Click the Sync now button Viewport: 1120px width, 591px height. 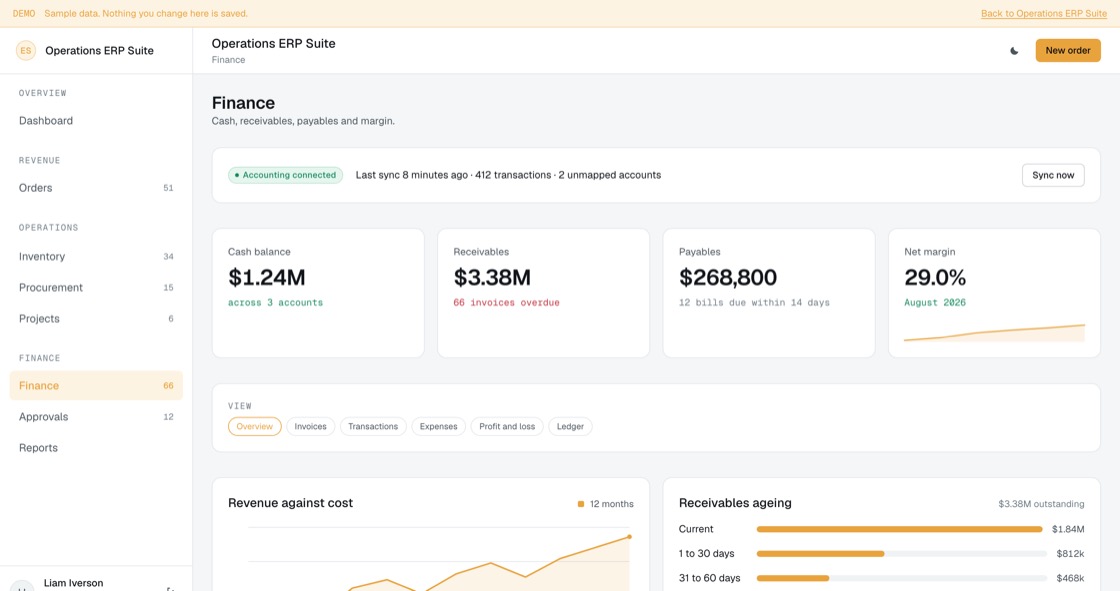(1053, 175)
